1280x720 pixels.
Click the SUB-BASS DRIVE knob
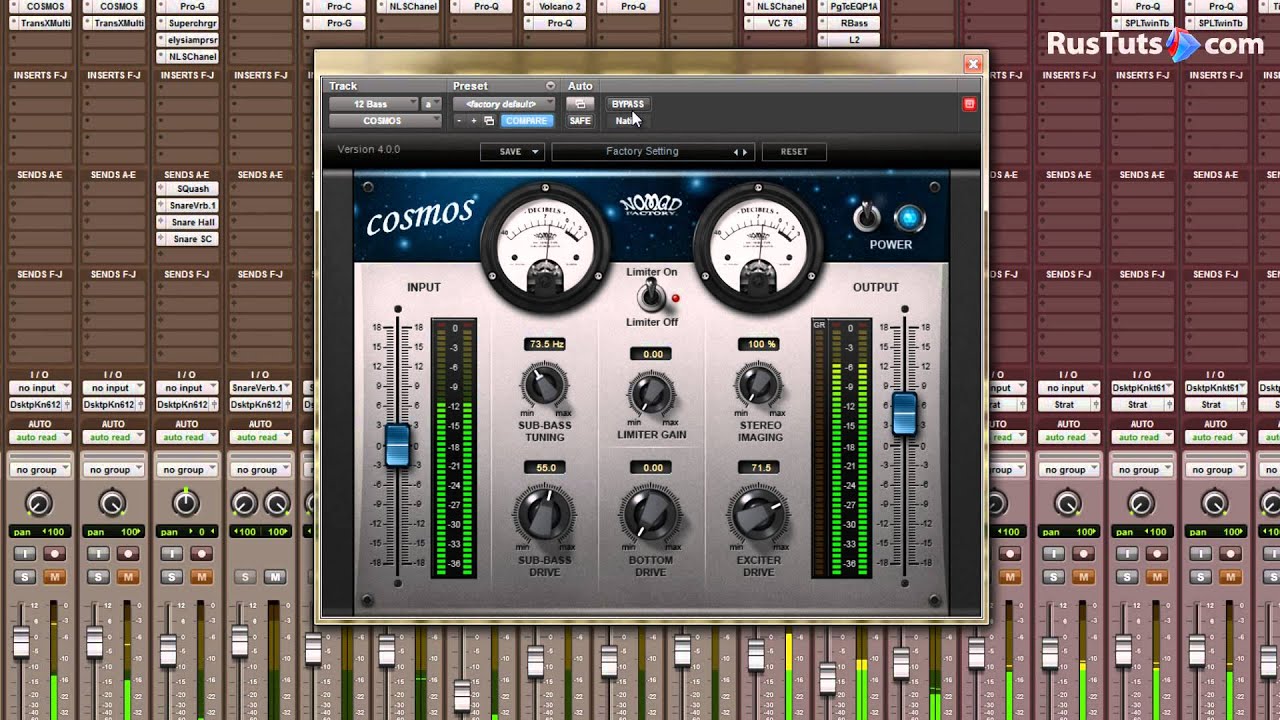coord(544,515)
